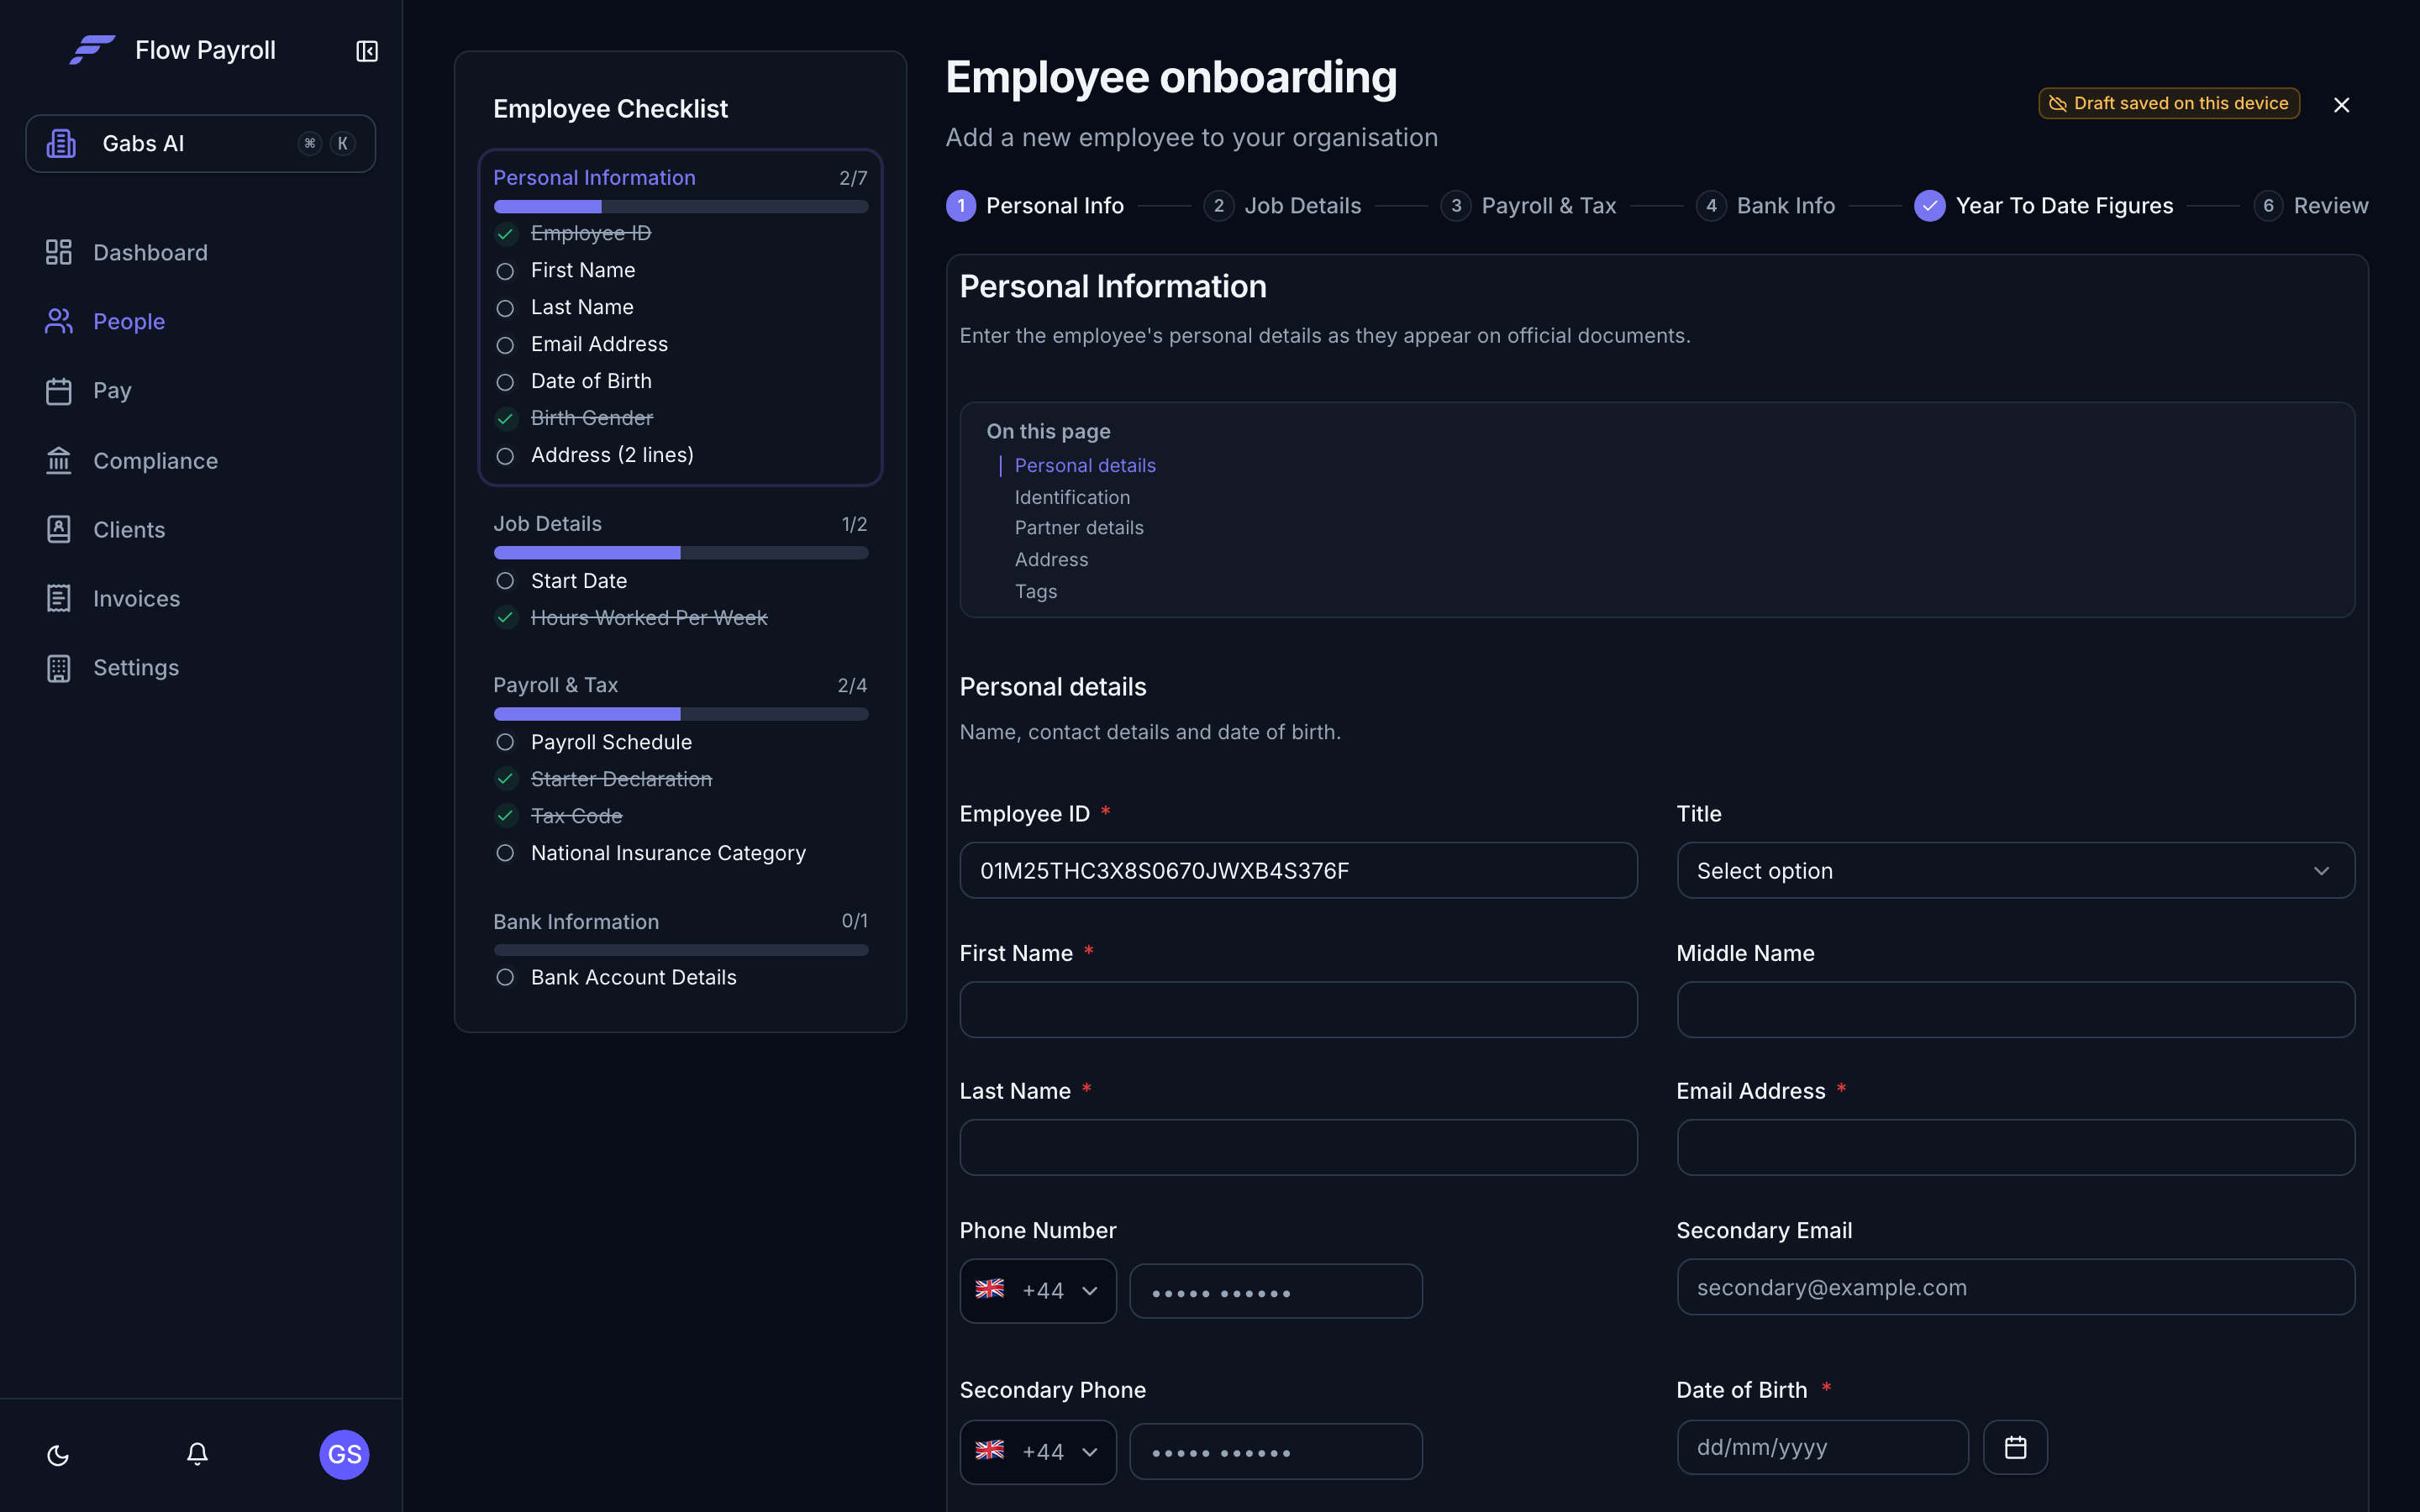
Task: Click the Compliance bank icon
Action: click(x=59, y=460)
